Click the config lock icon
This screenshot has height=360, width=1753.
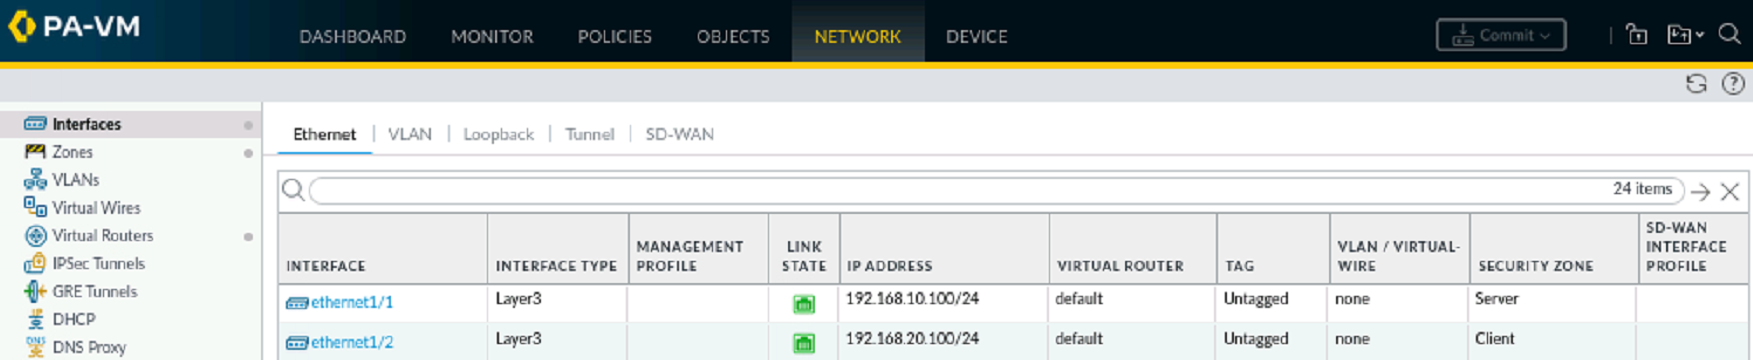pos(1637,35)
